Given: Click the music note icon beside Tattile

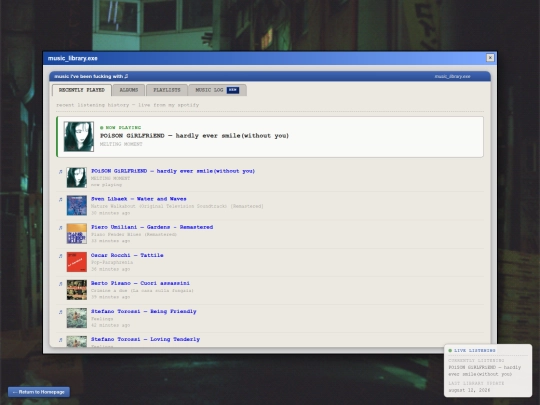Looking at the screenshot, I should point(60,256).
